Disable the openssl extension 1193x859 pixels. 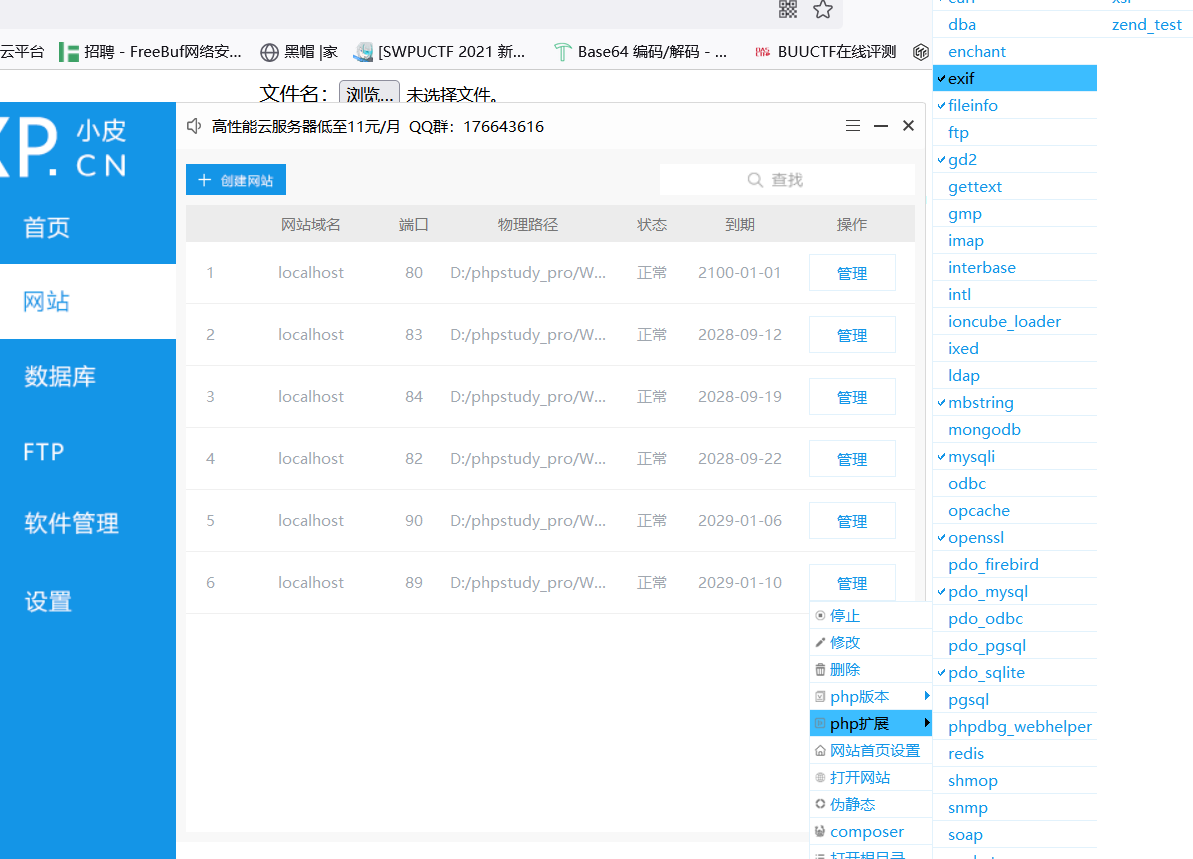(x=1015, y=537)
